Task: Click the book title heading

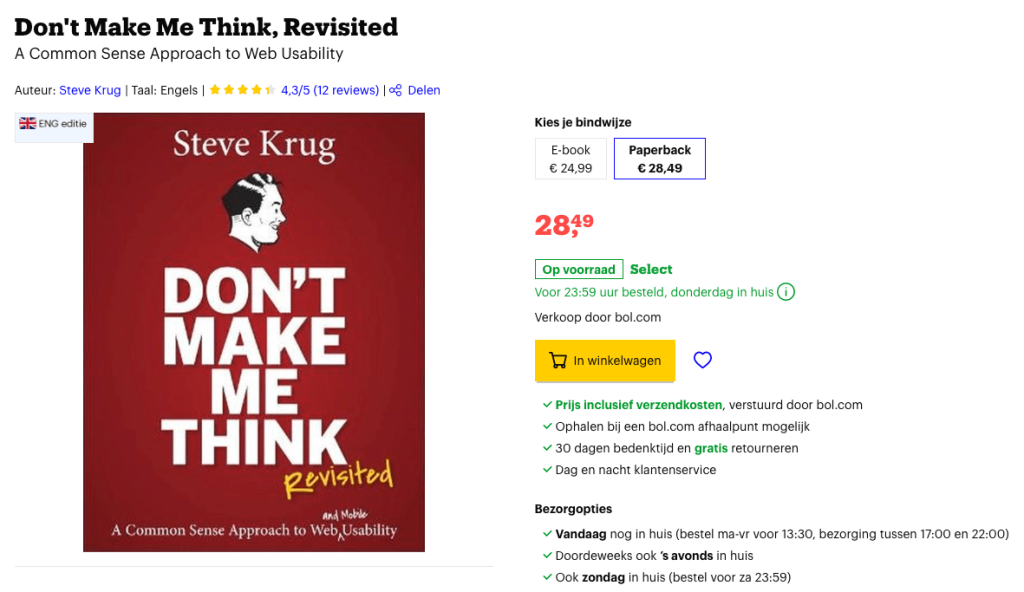Action: click(206, 27)
